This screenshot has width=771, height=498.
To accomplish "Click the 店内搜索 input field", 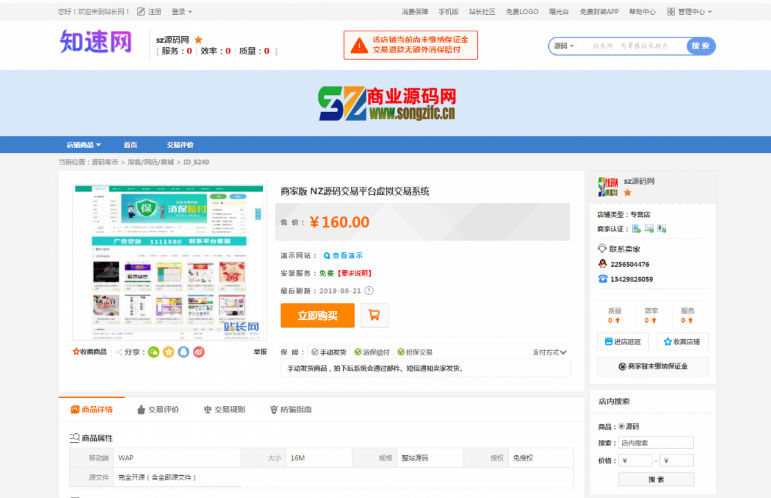I will point(656,442).
